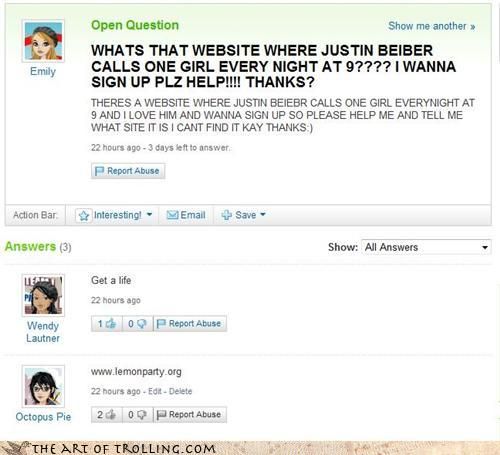500x455 pixels.
Task: Click the flag icon on question's Report Abuse
Action: point(99,171)
